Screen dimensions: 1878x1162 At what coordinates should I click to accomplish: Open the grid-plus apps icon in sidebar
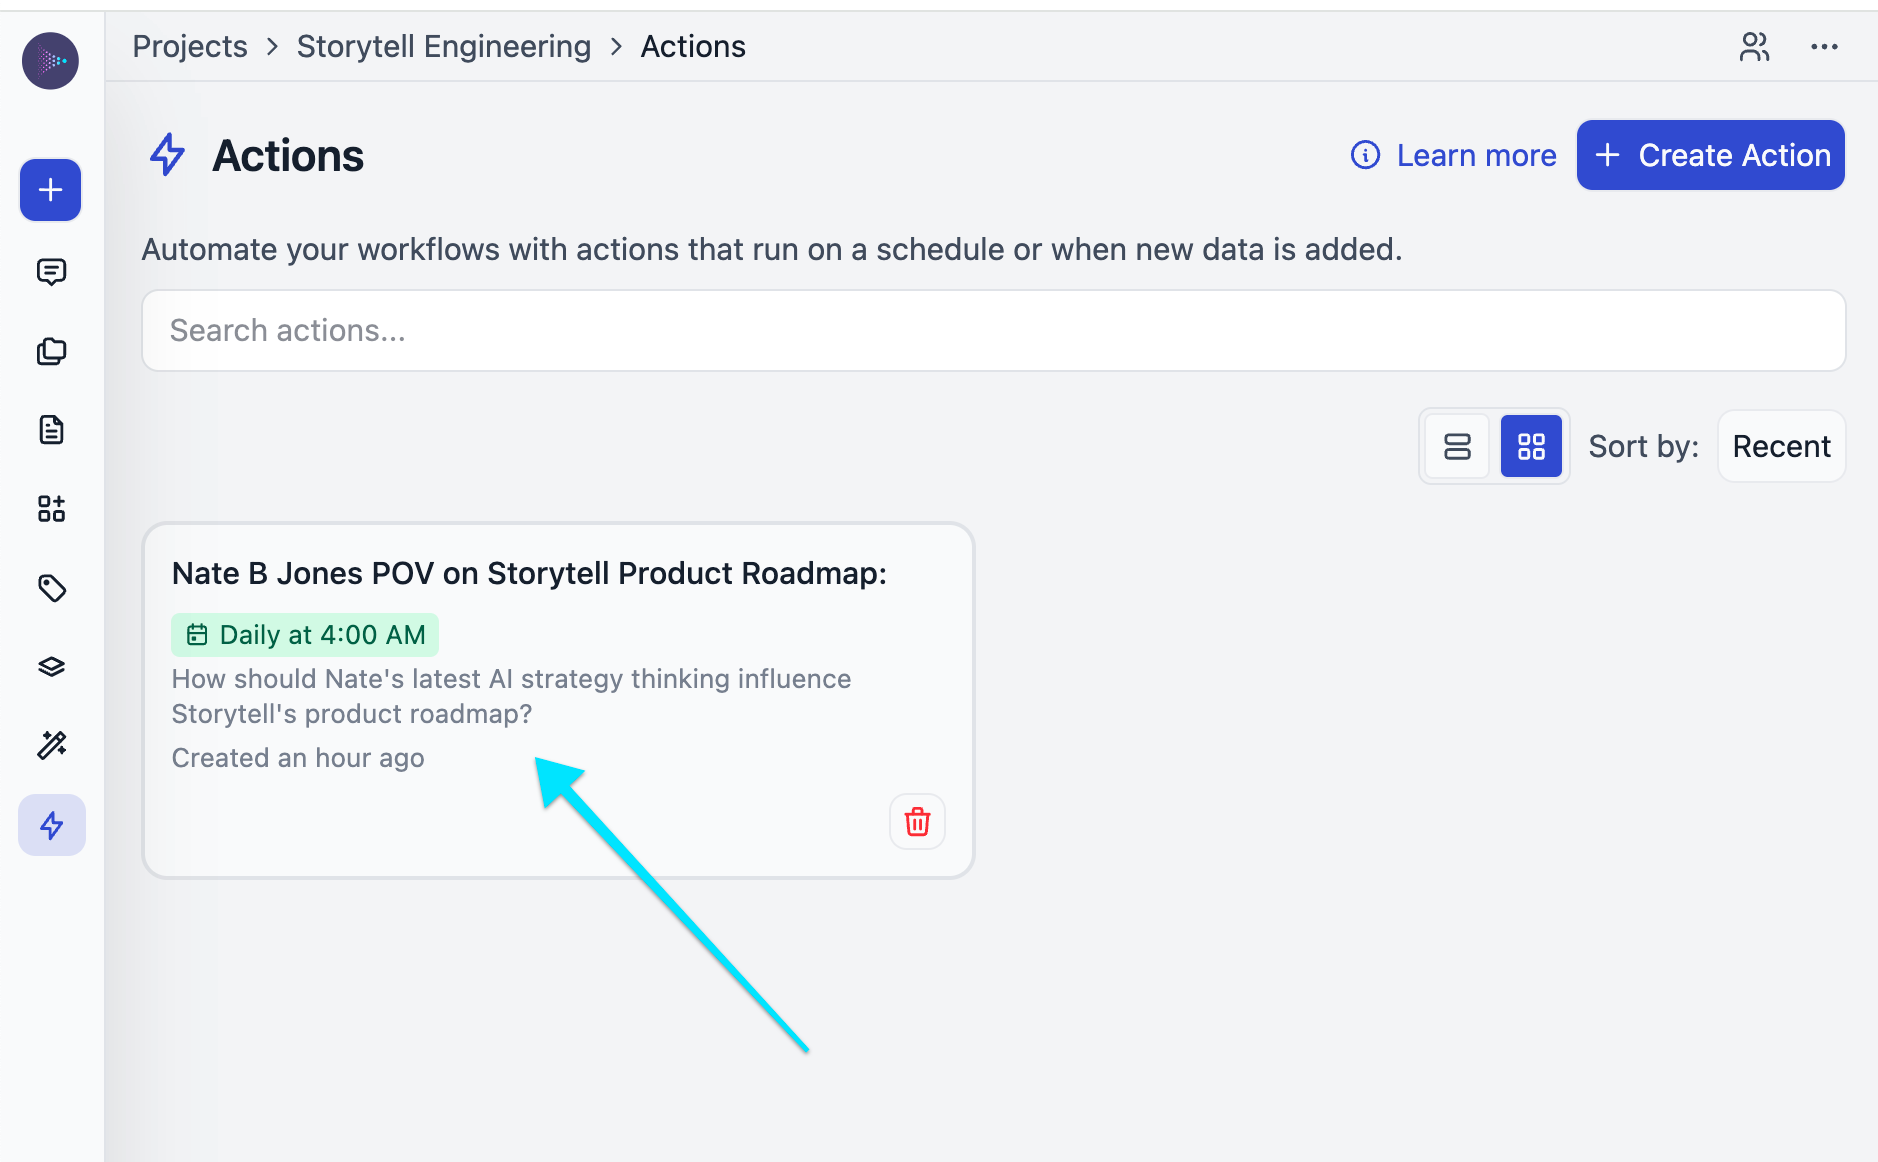[51, 509]
